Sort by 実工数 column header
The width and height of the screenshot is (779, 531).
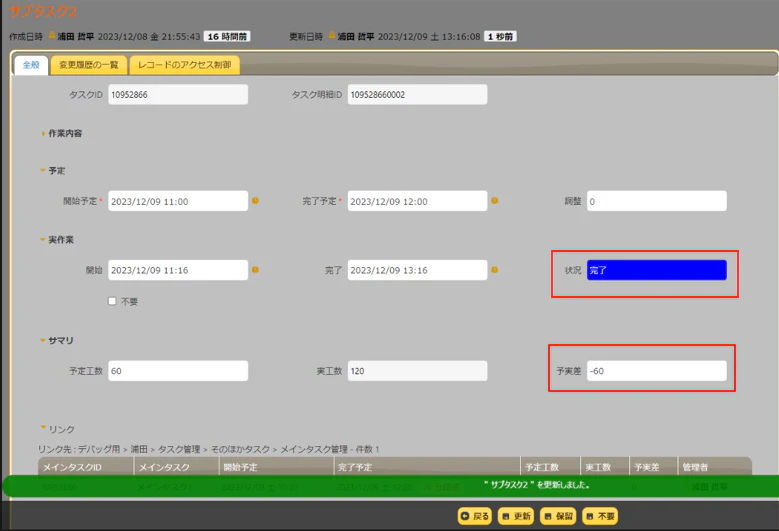pos(605,467)
